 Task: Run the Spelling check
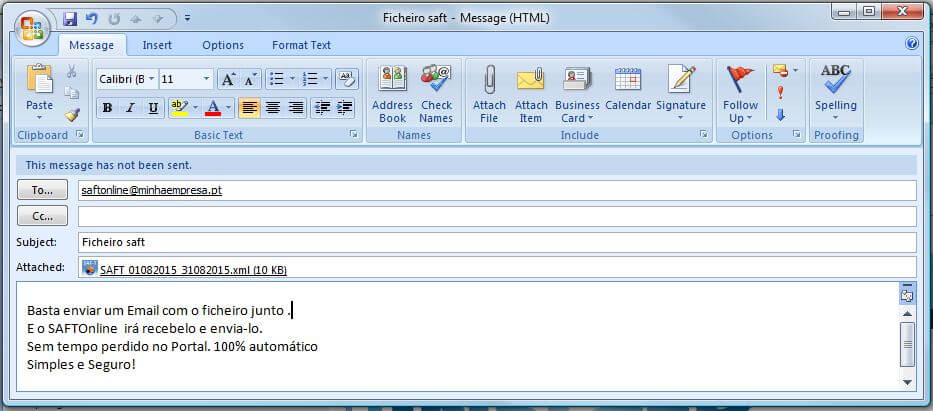click(x=836, y=93)
